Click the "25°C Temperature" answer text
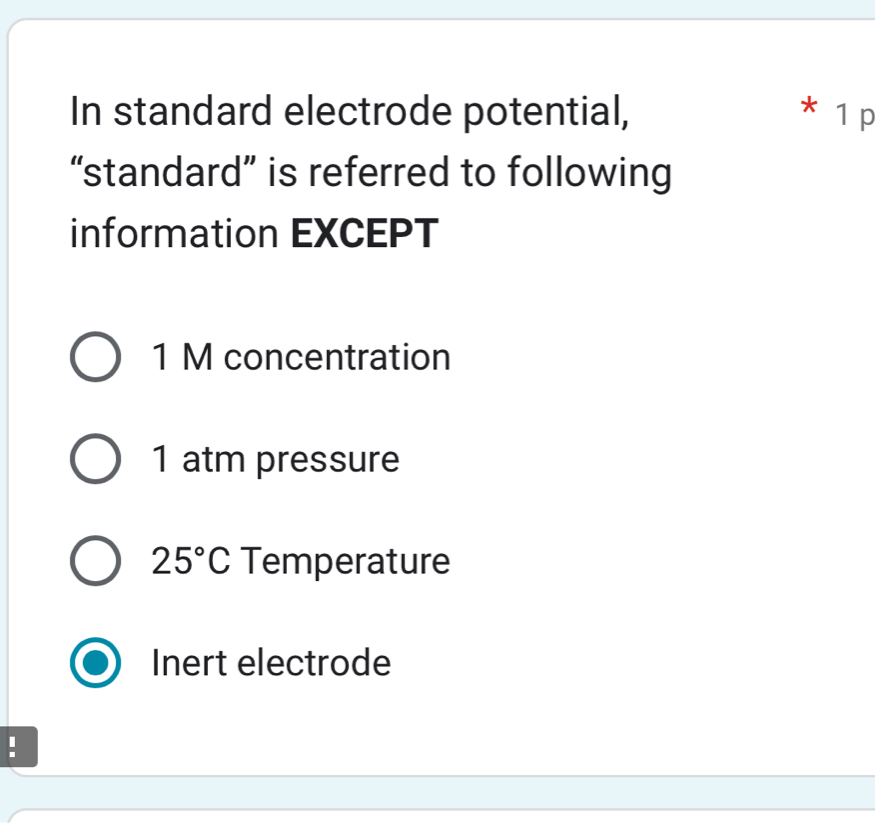875x823 pixels. coord(301,561)
